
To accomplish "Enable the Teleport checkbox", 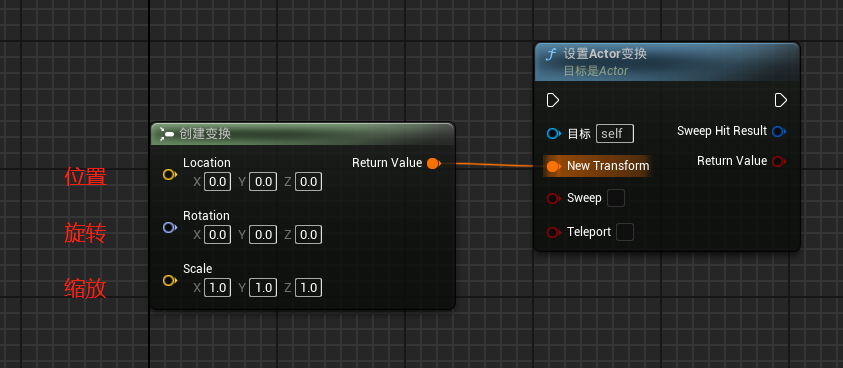I will [625, 232].
